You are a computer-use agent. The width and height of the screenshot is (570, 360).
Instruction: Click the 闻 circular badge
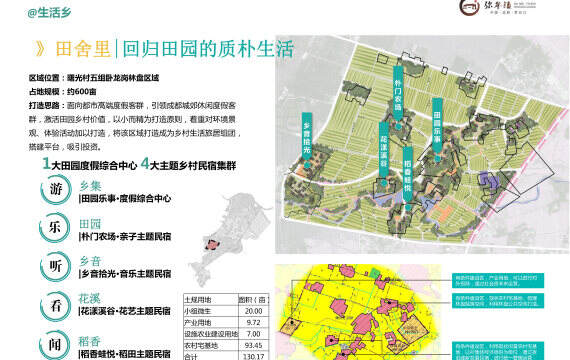(55, 344)
